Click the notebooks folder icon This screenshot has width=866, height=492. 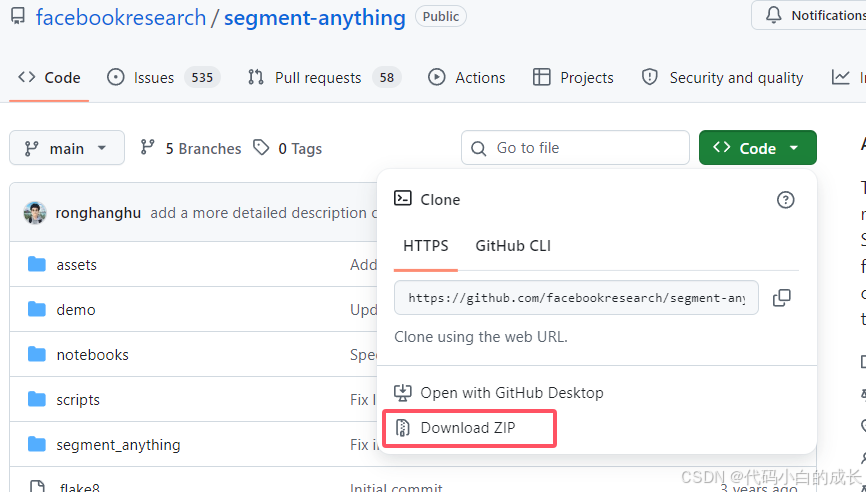click(x=37, y=354)
